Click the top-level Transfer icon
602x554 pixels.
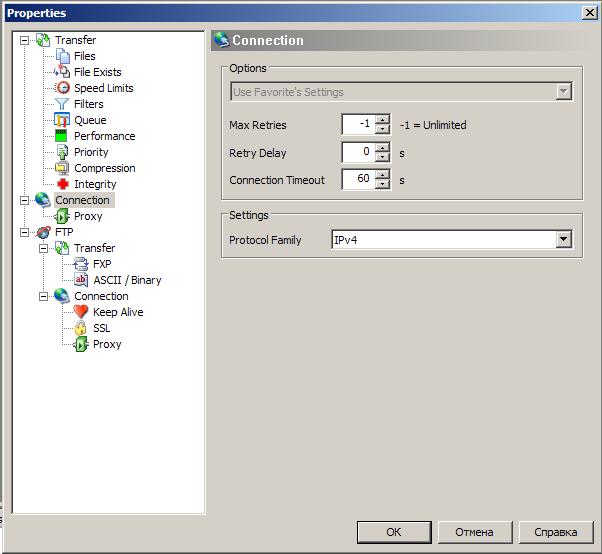pos(43,40)
